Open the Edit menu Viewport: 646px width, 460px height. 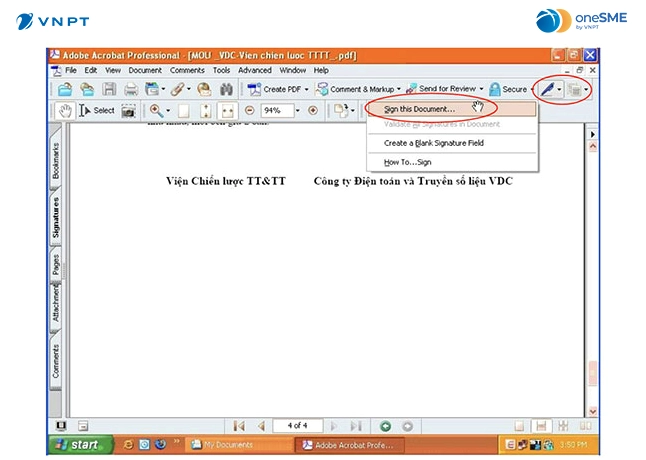tap(91, 70)
